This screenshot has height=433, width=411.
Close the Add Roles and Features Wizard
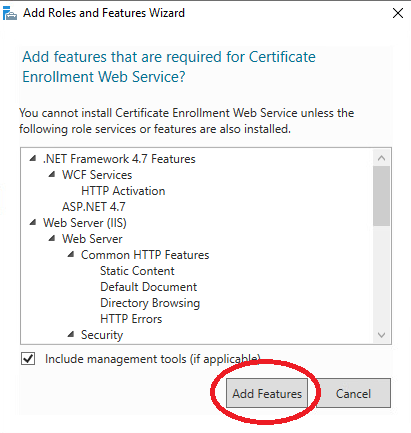pos(398,13)
